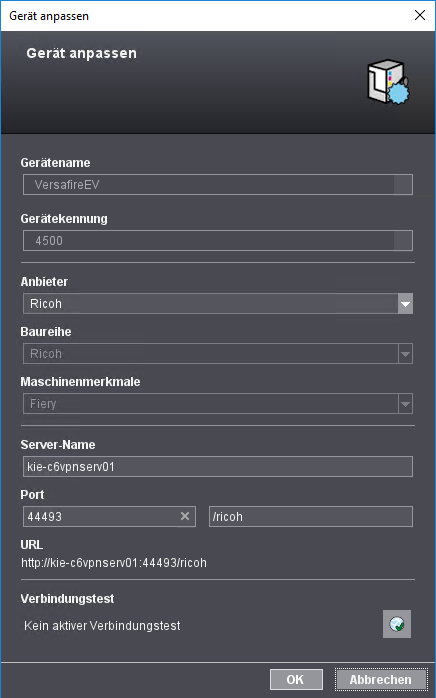
Task: Expand the Baureihe dropdown arrow
Action: 405,354
